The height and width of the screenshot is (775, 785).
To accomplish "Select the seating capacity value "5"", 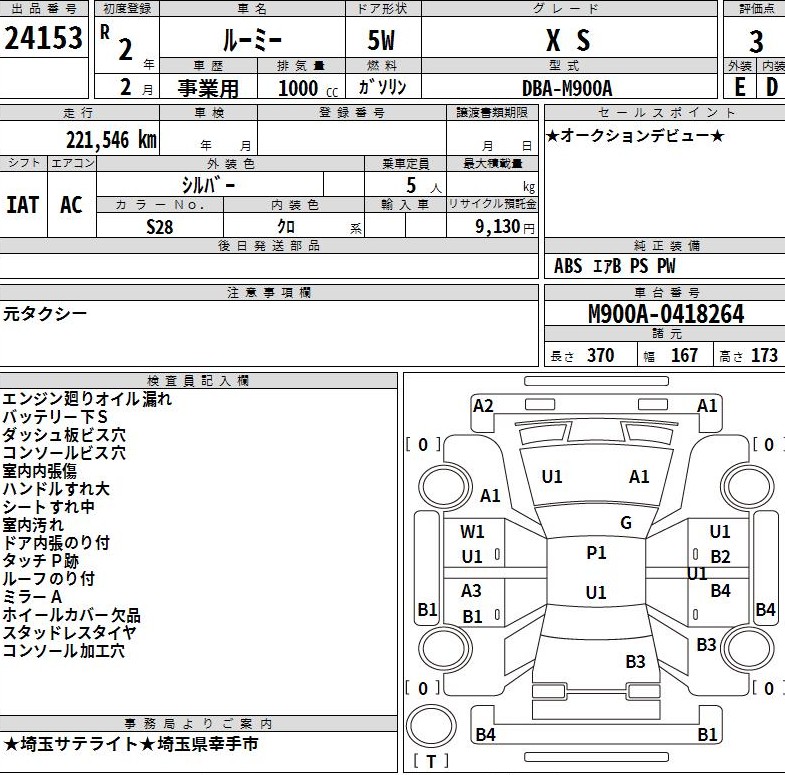I will click(x=411, y=186).
